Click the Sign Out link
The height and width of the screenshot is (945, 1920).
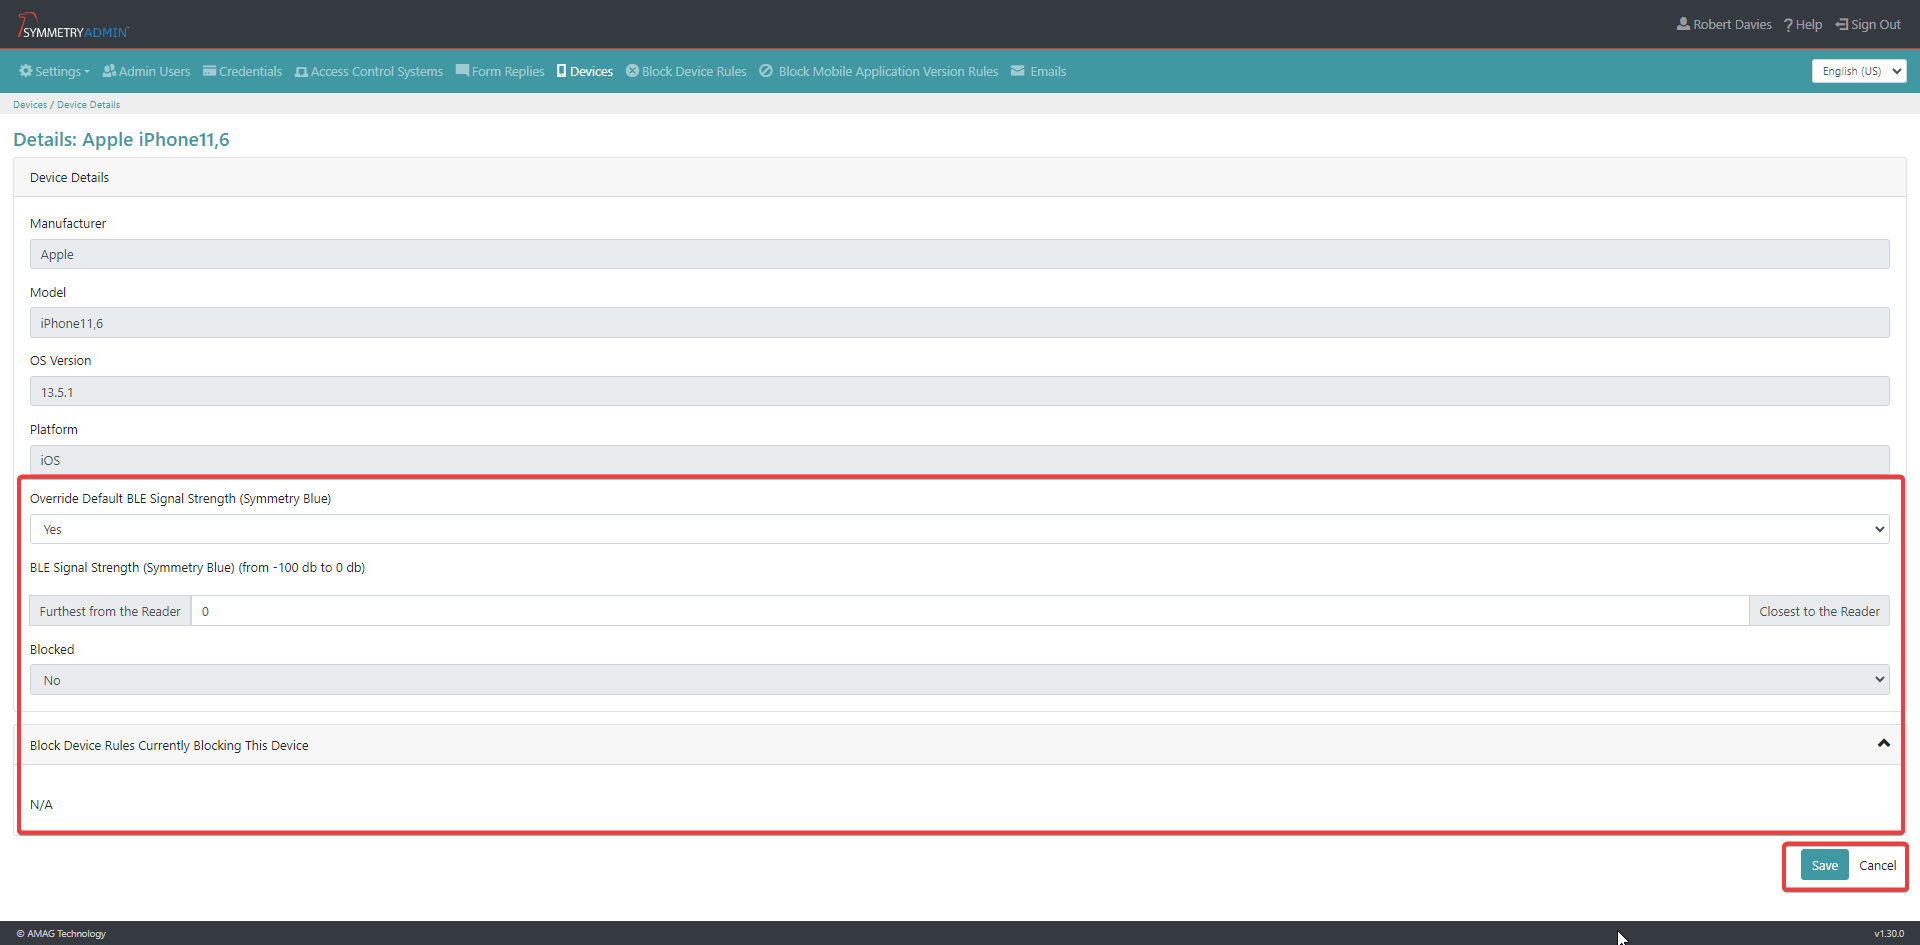[1868, 24]
